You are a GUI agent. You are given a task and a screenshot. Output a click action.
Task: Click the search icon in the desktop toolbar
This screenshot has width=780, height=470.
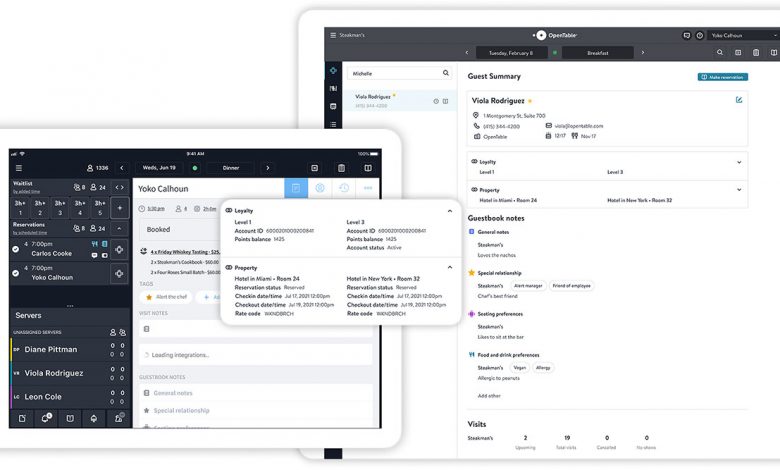720,52
